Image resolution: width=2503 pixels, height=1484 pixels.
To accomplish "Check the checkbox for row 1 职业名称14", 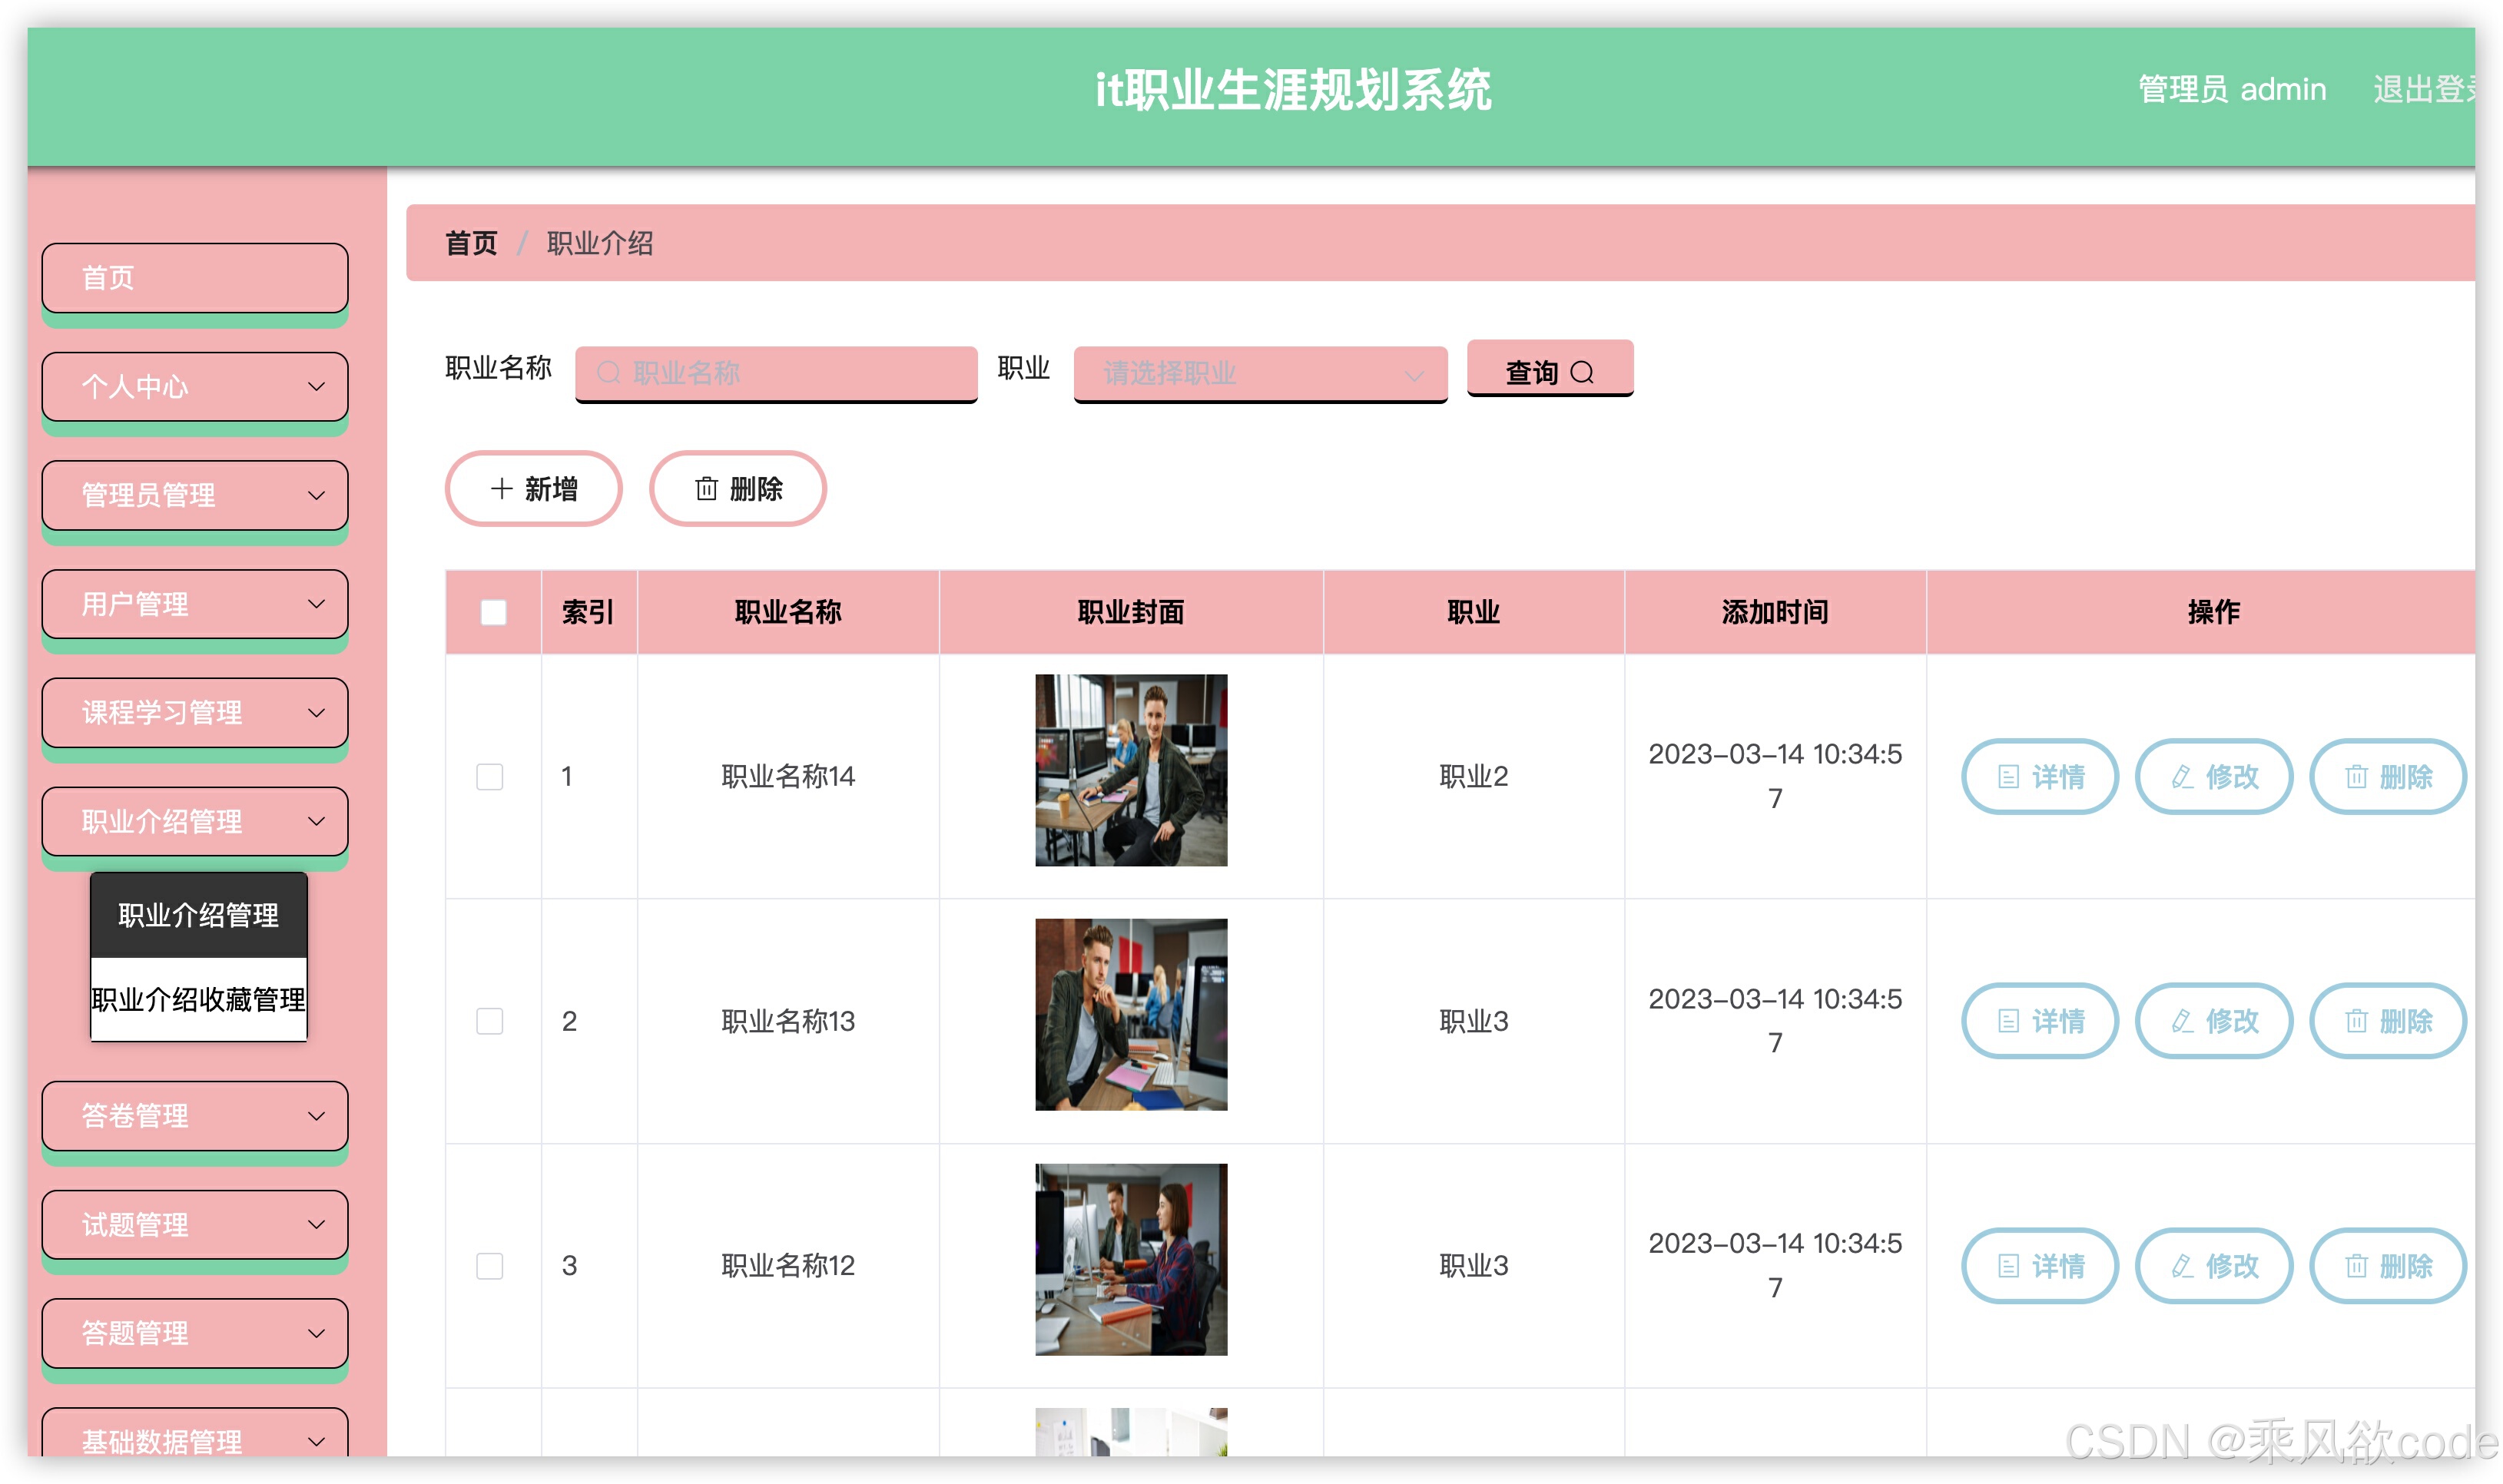I will pos(490,776).
